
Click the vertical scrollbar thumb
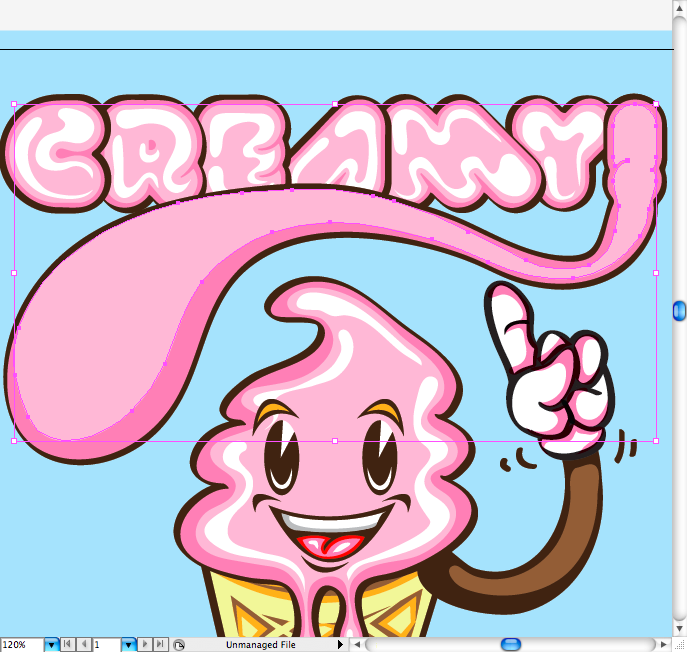(680, 311)
